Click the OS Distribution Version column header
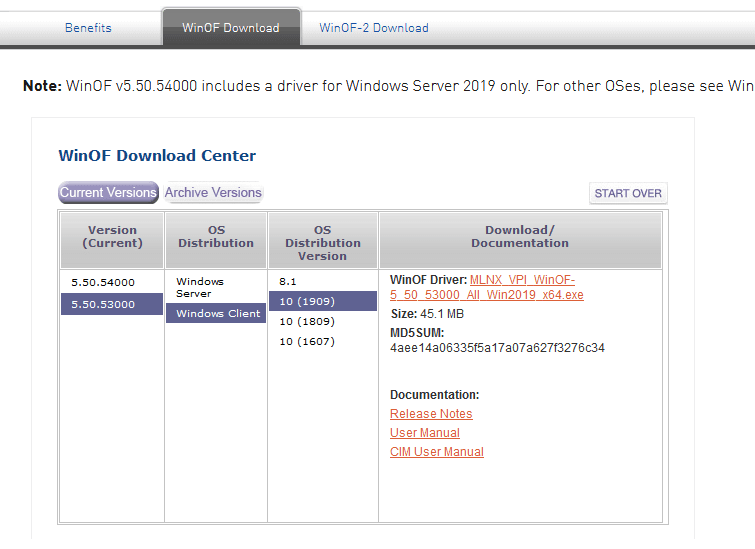755x549 pixels. (x=323, y=240)
